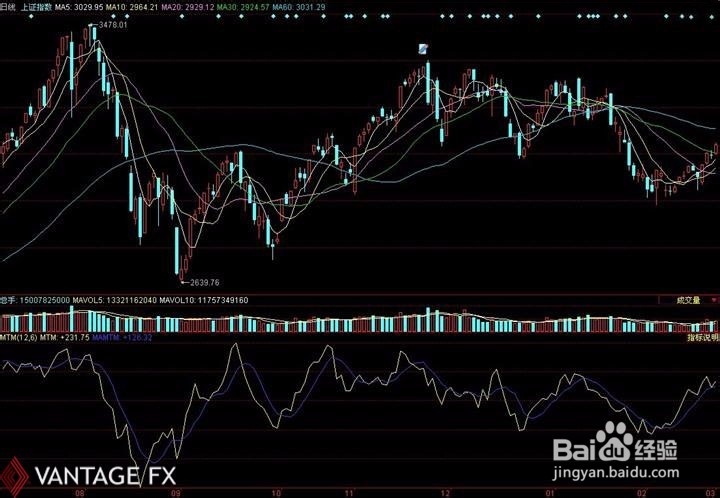Click the 2639.76 low price label
This screenshot has height=498, width=720.
(204, 283)
